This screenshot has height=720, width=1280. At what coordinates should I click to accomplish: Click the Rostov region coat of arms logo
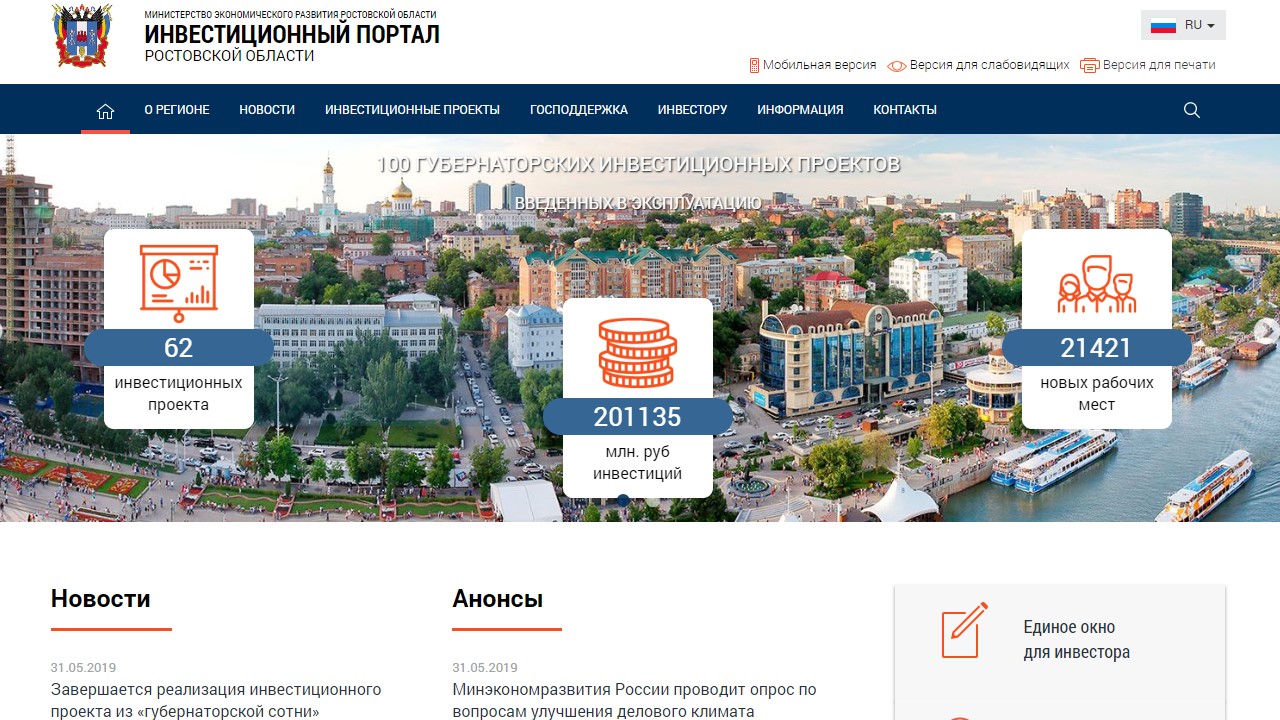point(82,35)
